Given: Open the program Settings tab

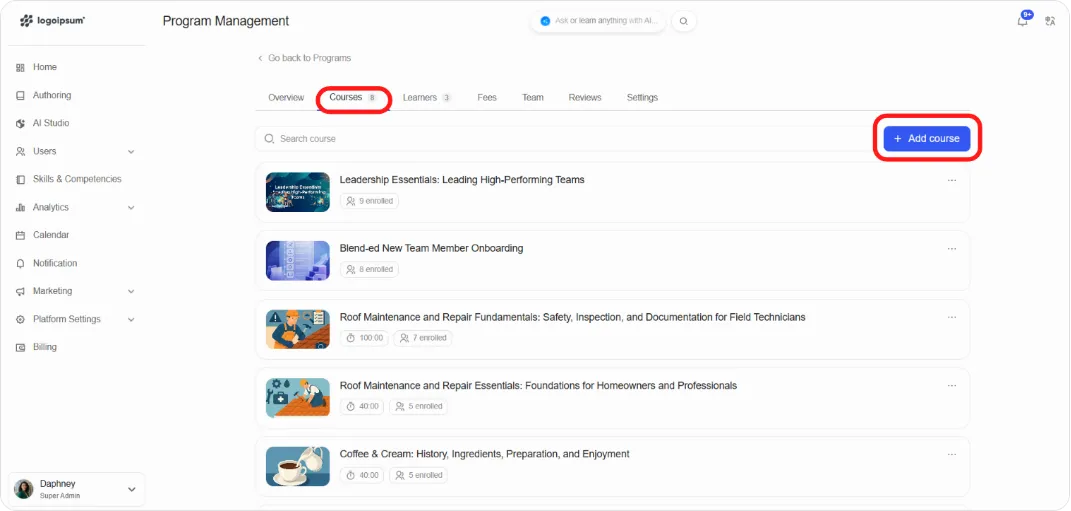Looking at the screenshot, I should [642, 98].
